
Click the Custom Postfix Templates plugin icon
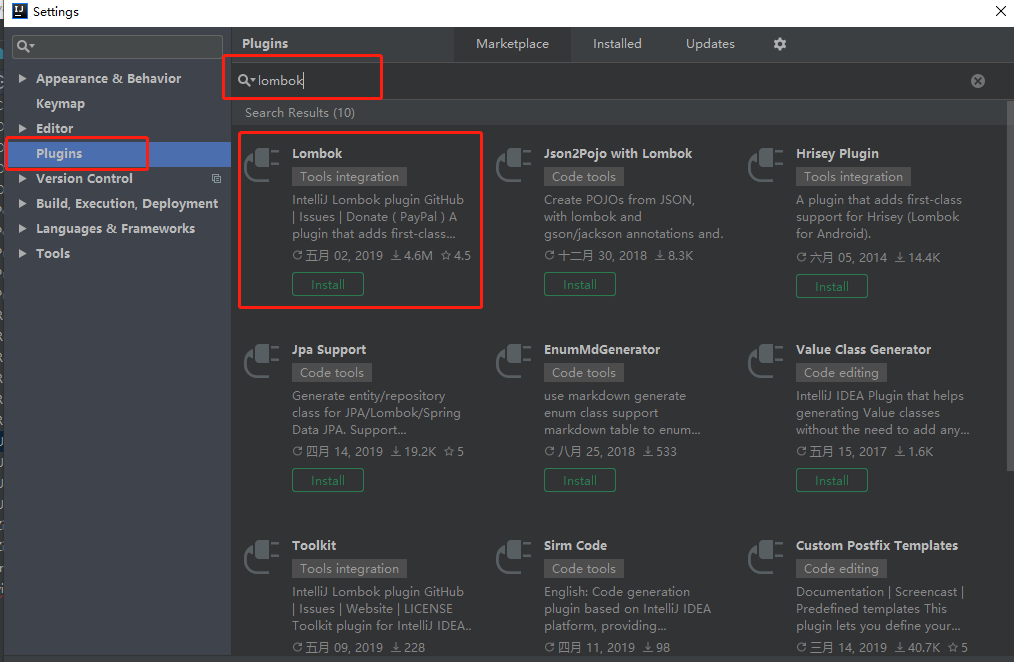[x=766, y=557]
